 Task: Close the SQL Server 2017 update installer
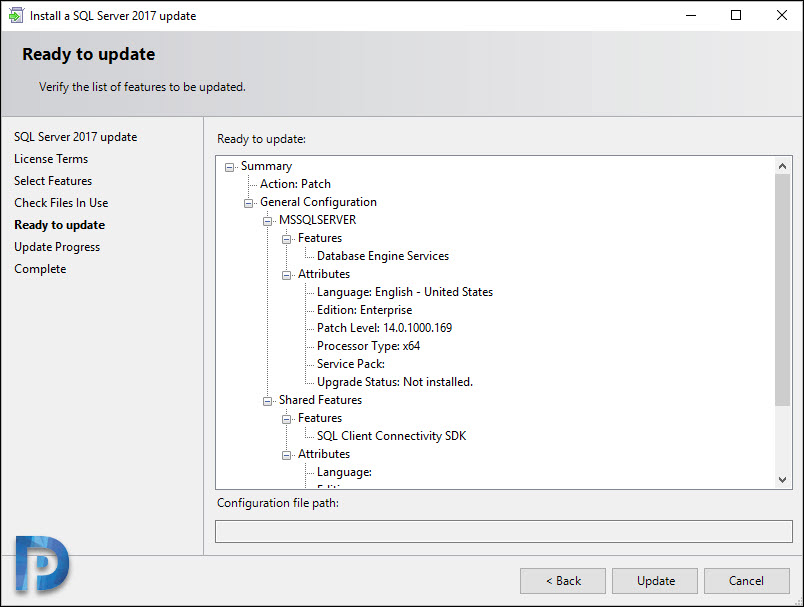click(x=781, y=15)
